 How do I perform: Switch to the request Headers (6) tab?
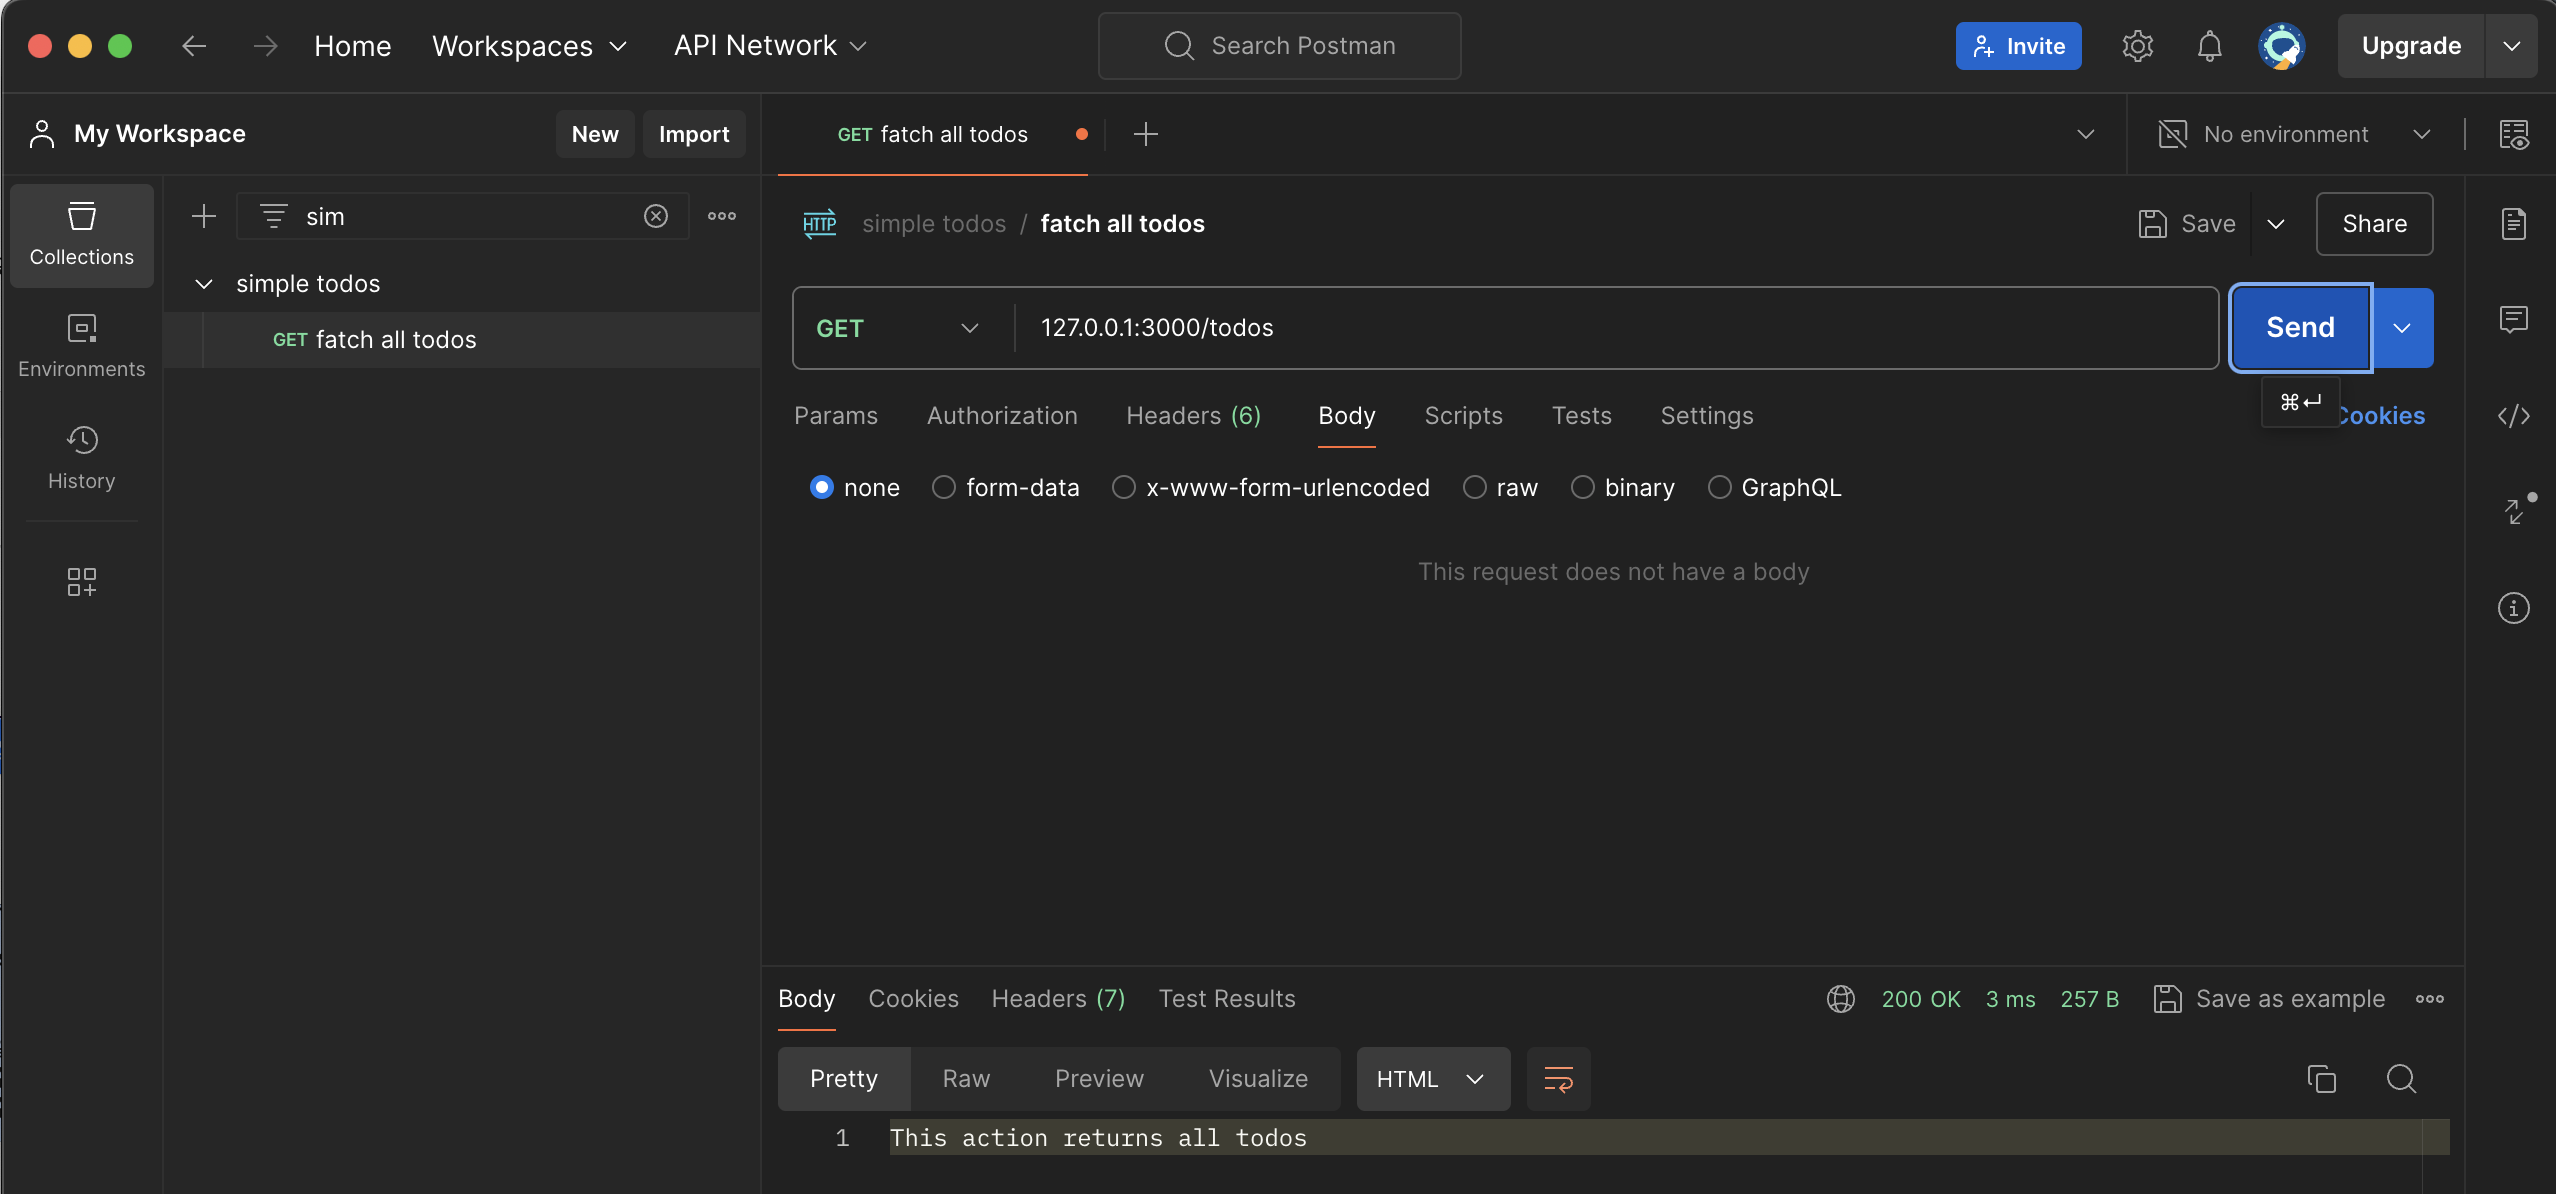pos(1193,416)
